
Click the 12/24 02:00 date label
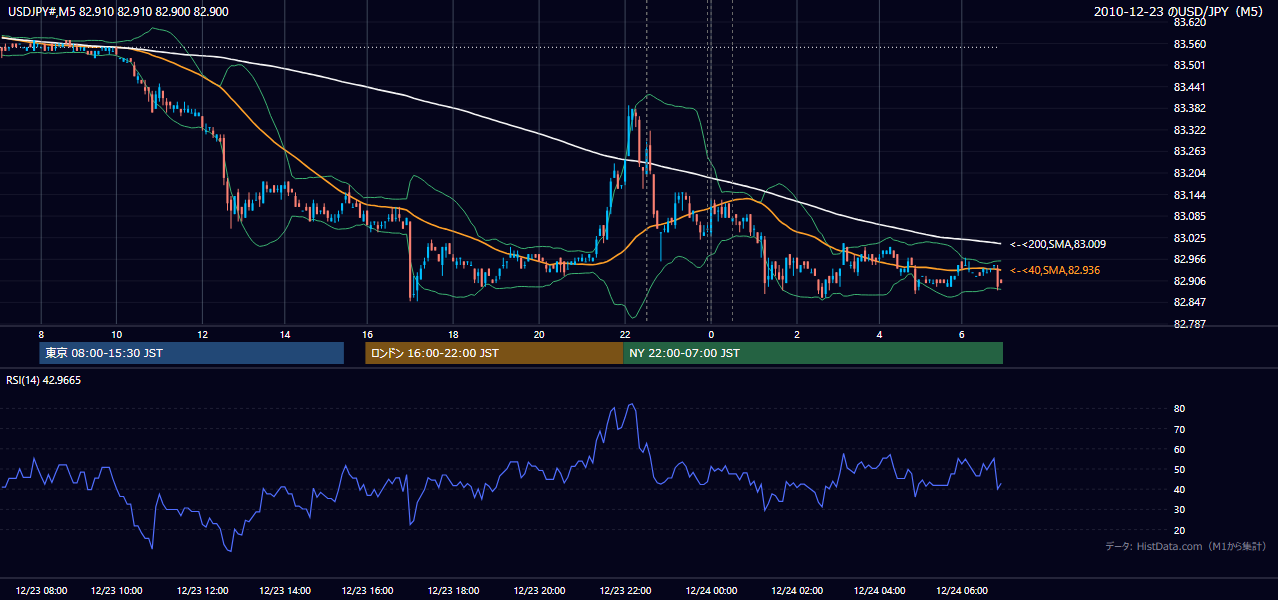pos(797,590)
